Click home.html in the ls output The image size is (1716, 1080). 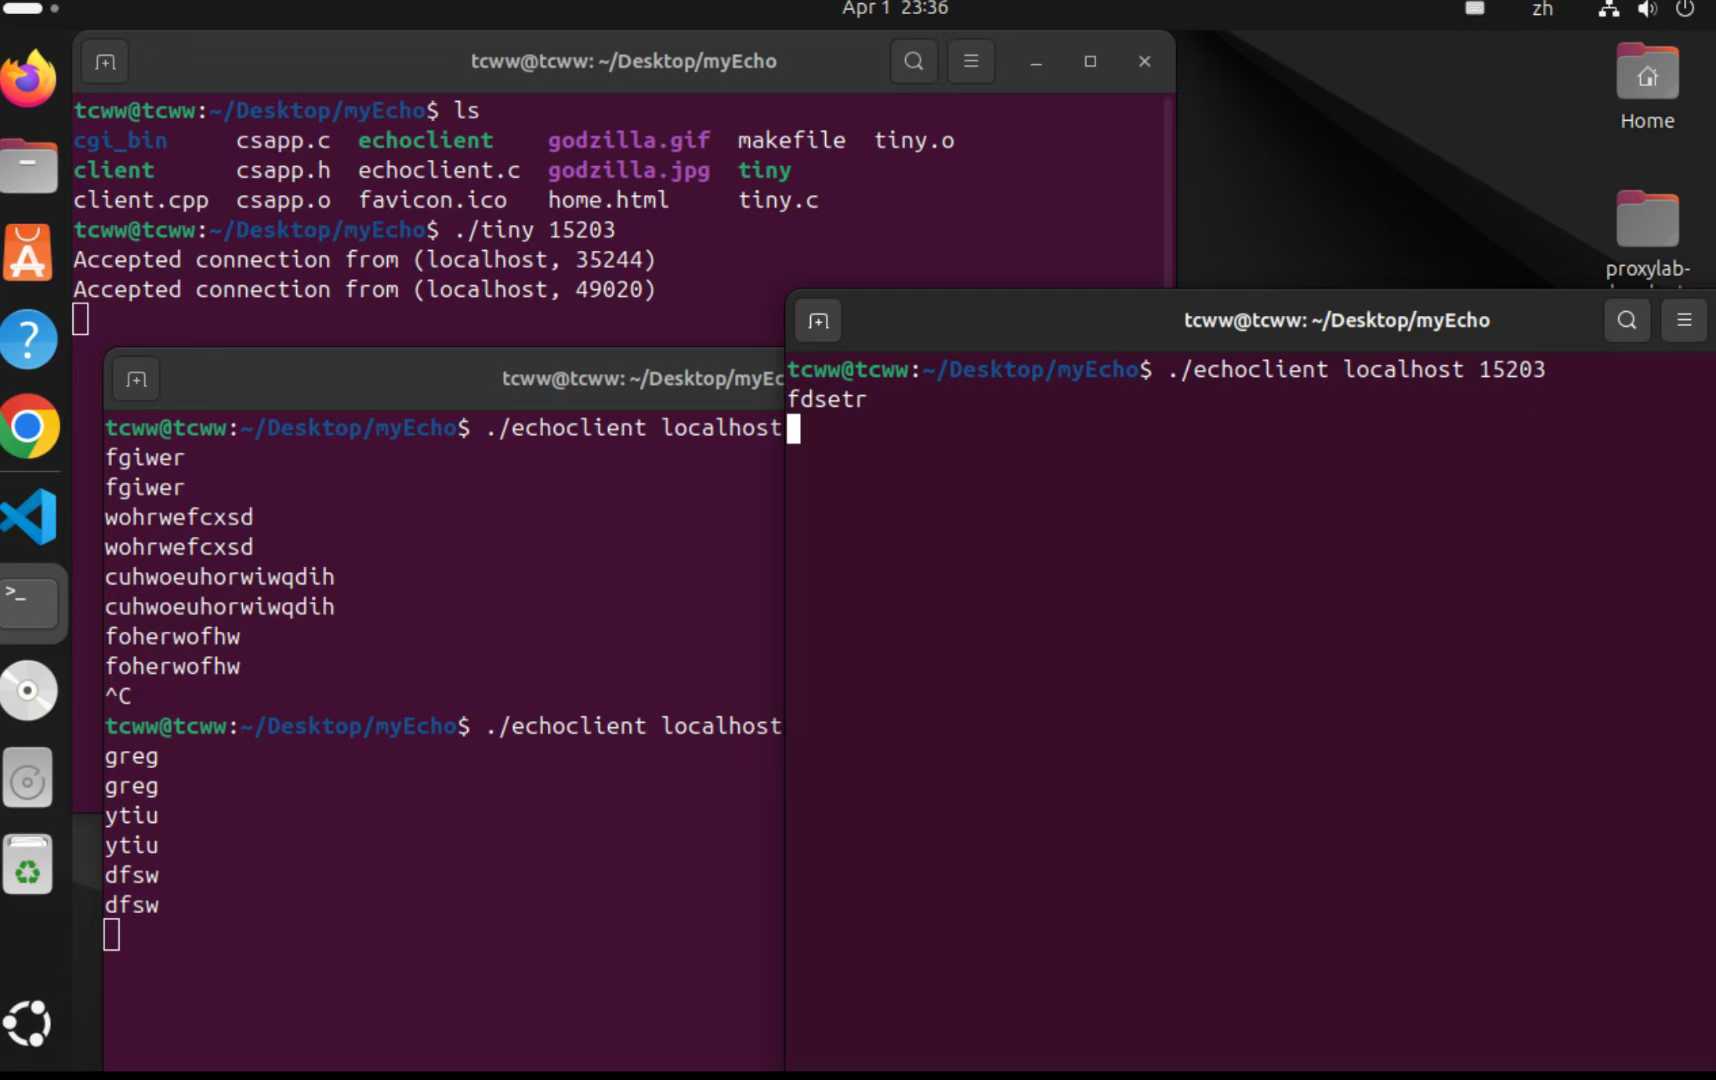point(608,200)
